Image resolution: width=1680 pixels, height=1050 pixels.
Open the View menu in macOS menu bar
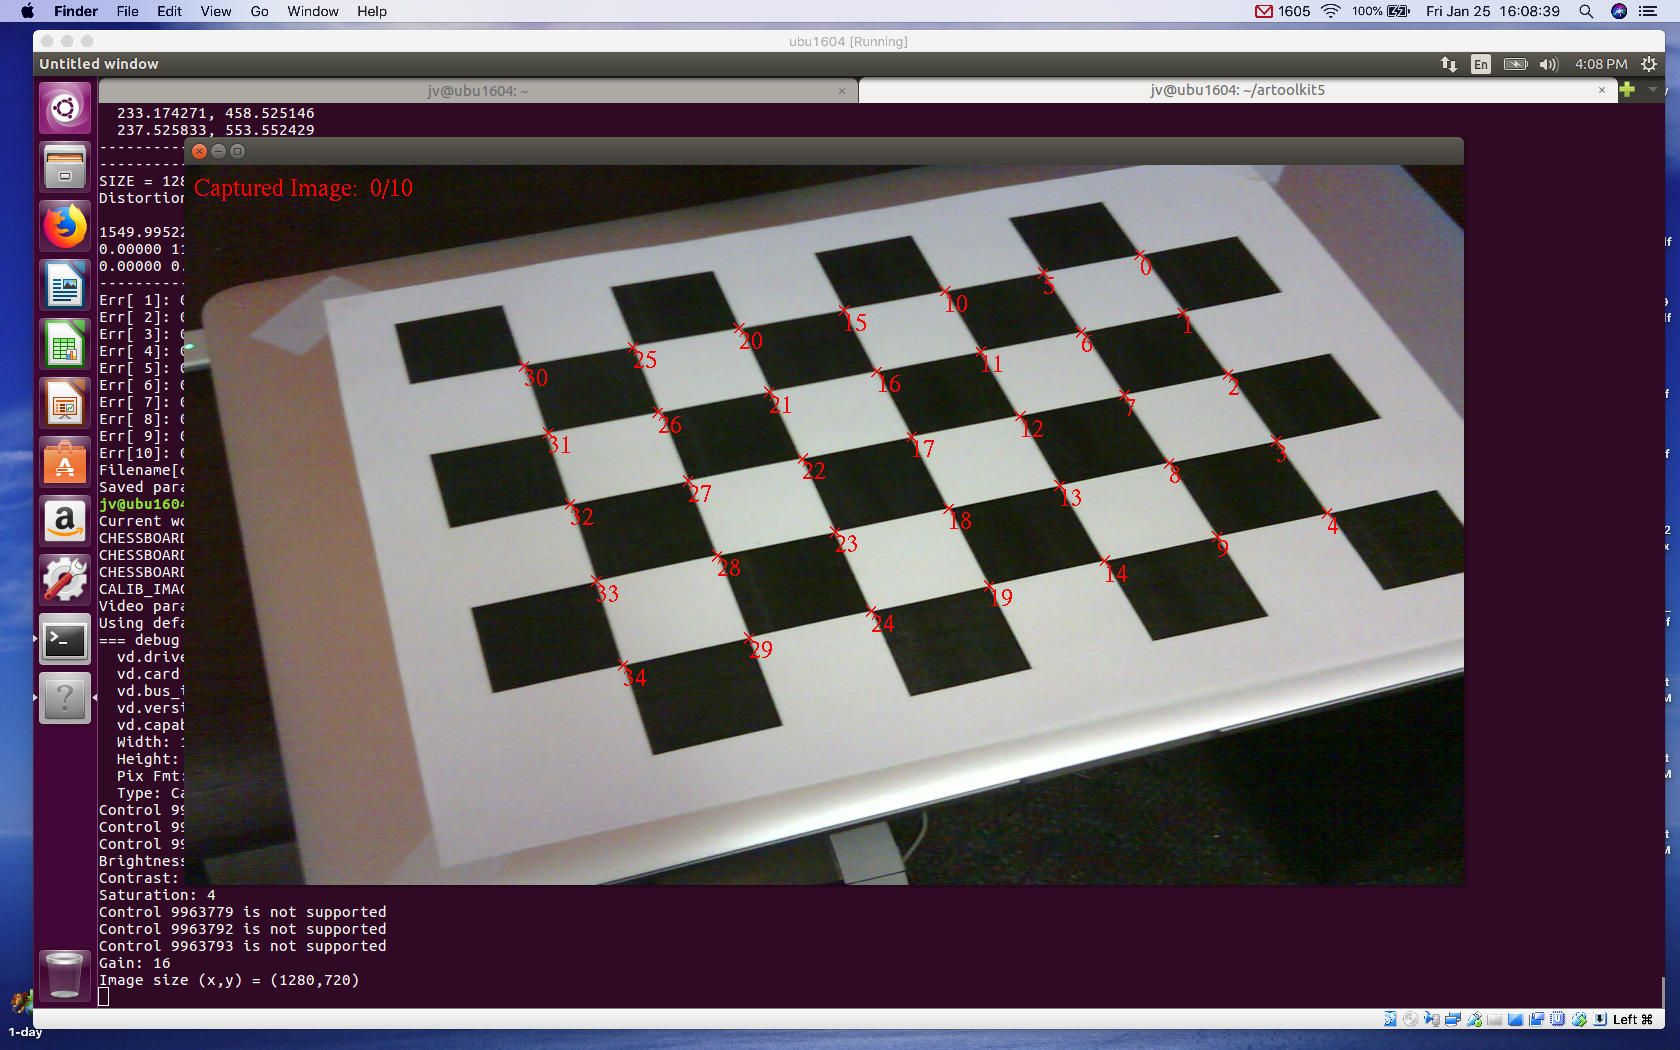pos(216,11)
